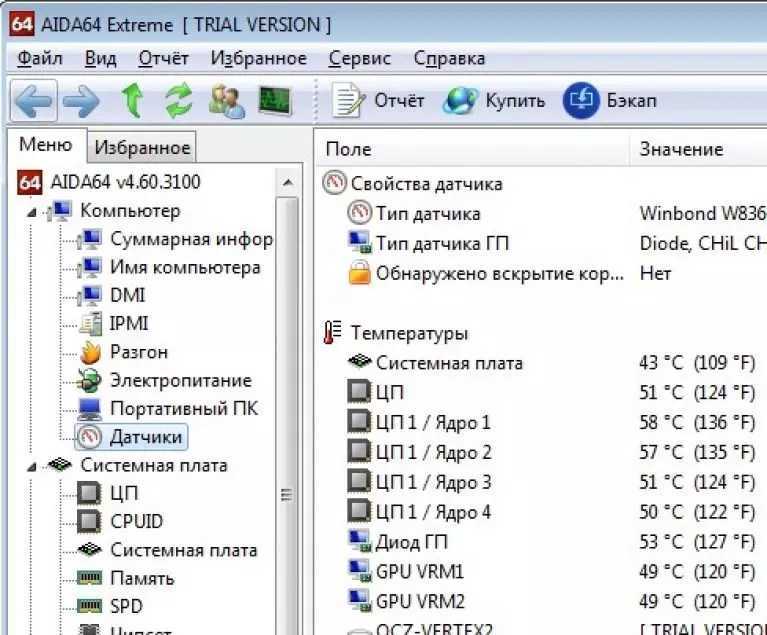767x635 pixels.
Task: Open the Сервис menu
Action: [x=360, y=58]
